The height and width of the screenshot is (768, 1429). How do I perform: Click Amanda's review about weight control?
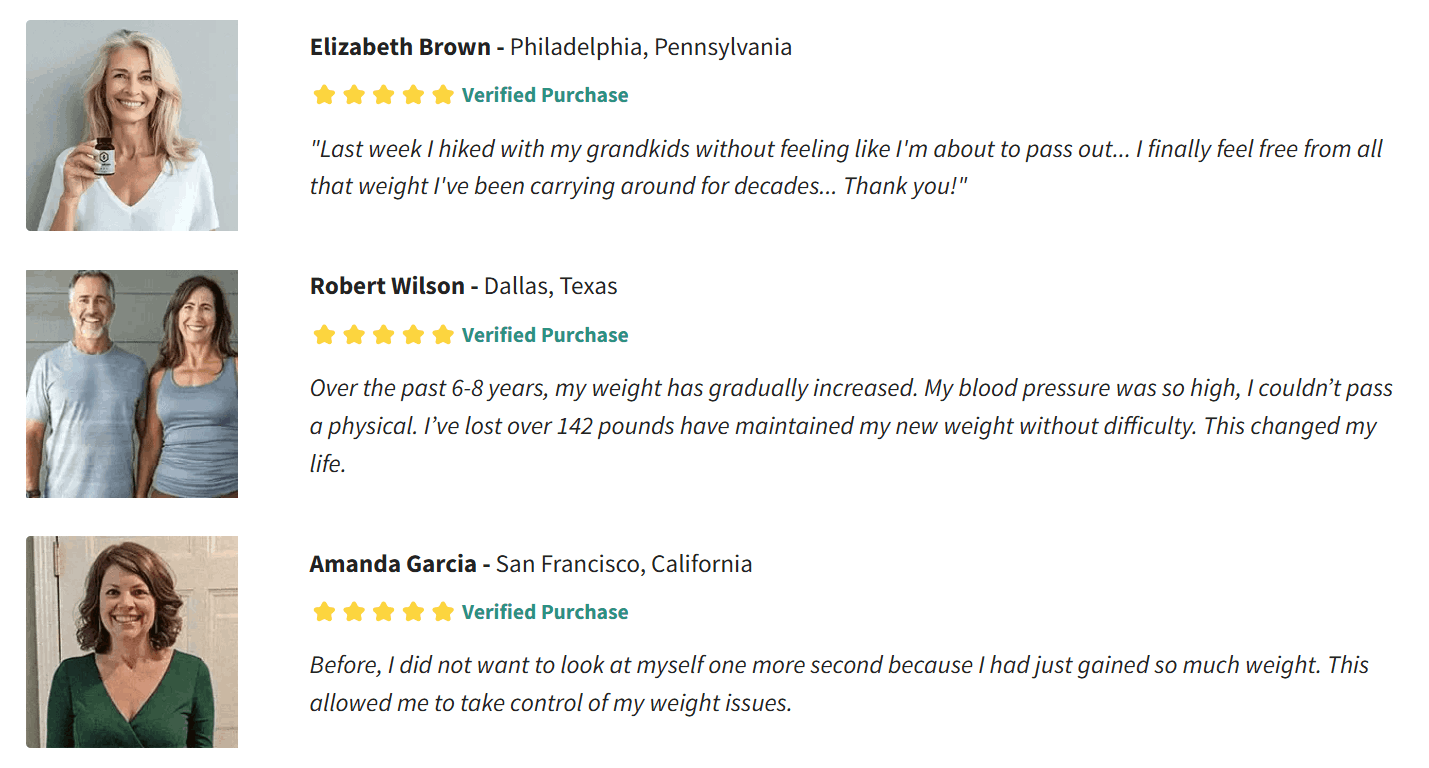pos(839,684)
